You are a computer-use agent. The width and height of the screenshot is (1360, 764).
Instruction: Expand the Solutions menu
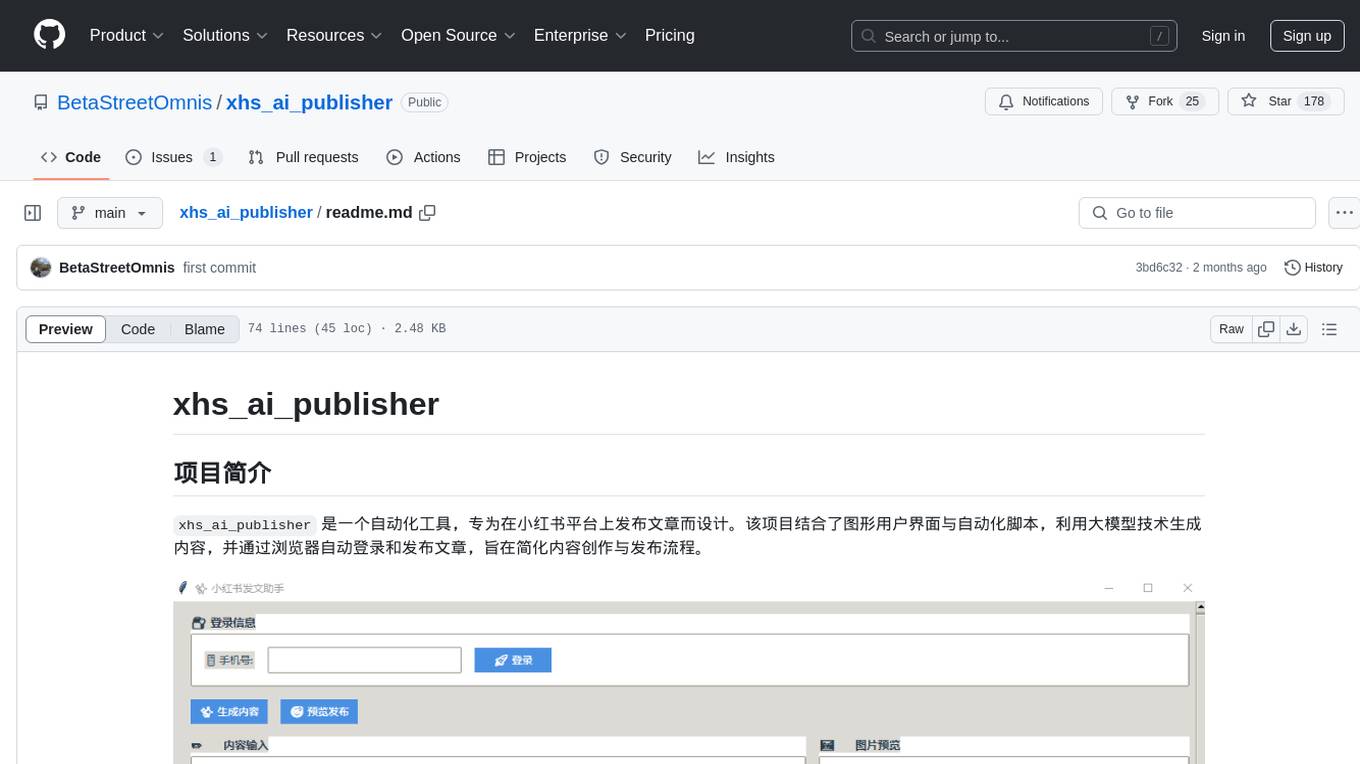click(225, 35)
